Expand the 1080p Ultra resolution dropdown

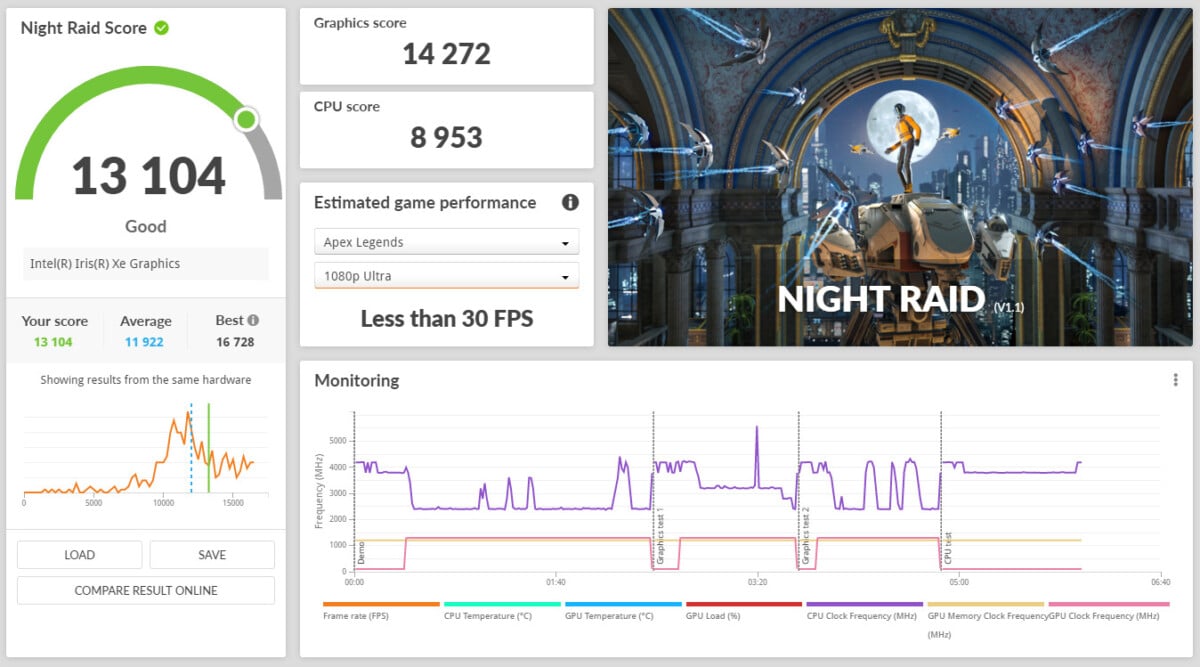[x=446, y=276]
